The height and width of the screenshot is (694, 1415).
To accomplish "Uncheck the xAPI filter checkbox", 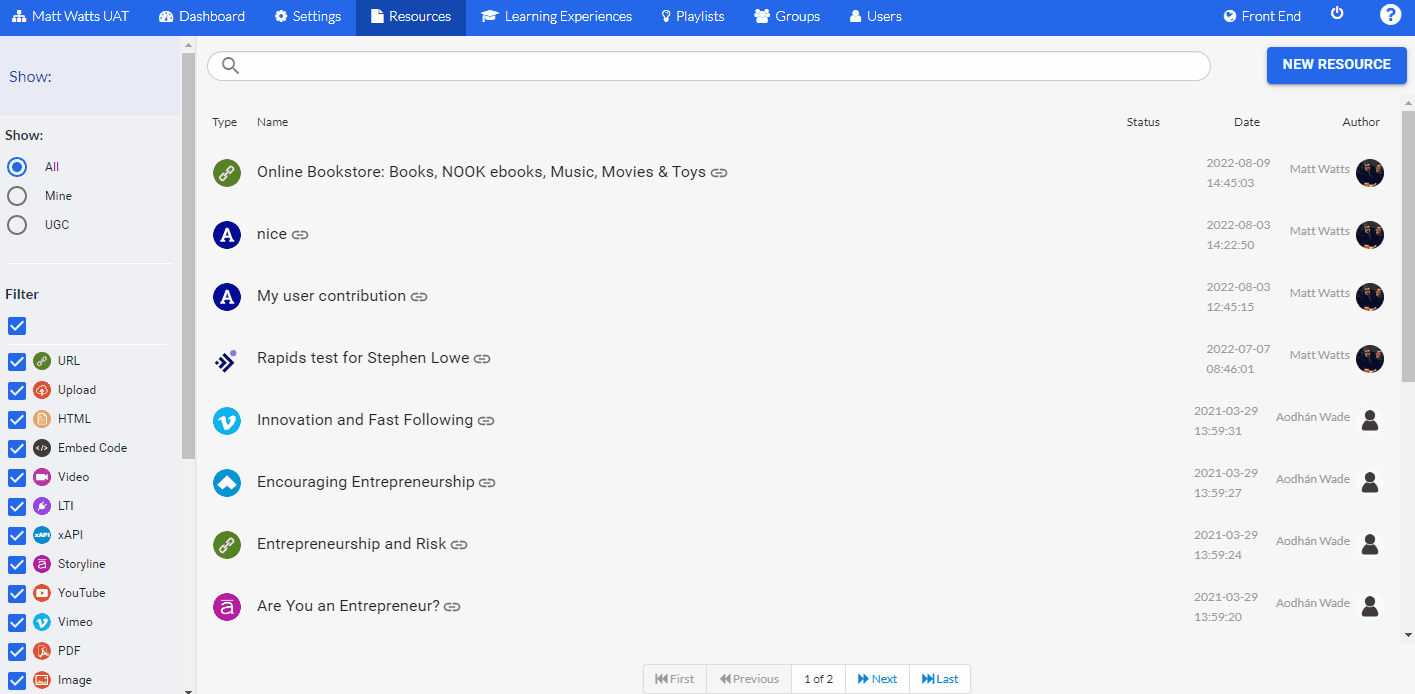I will tap(17, 535).
